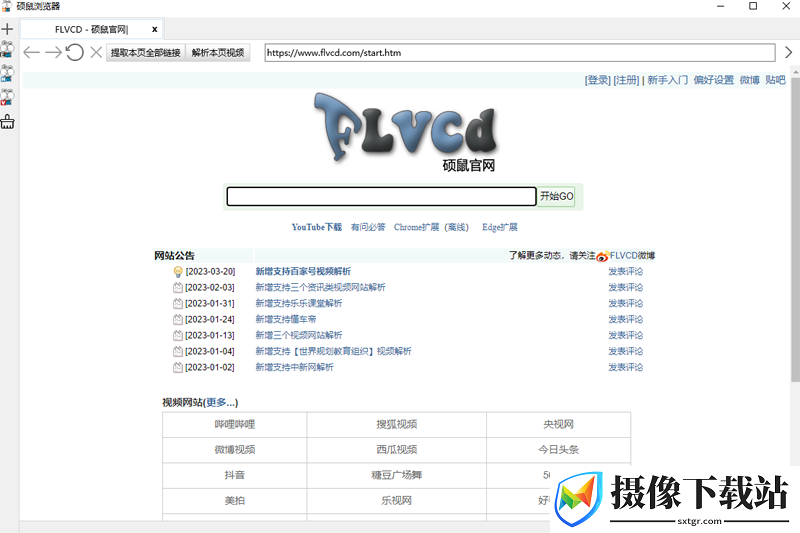Open 新增支持百家号视频解析 announcement
Screen dimensions: 800x533
point(303,271)
